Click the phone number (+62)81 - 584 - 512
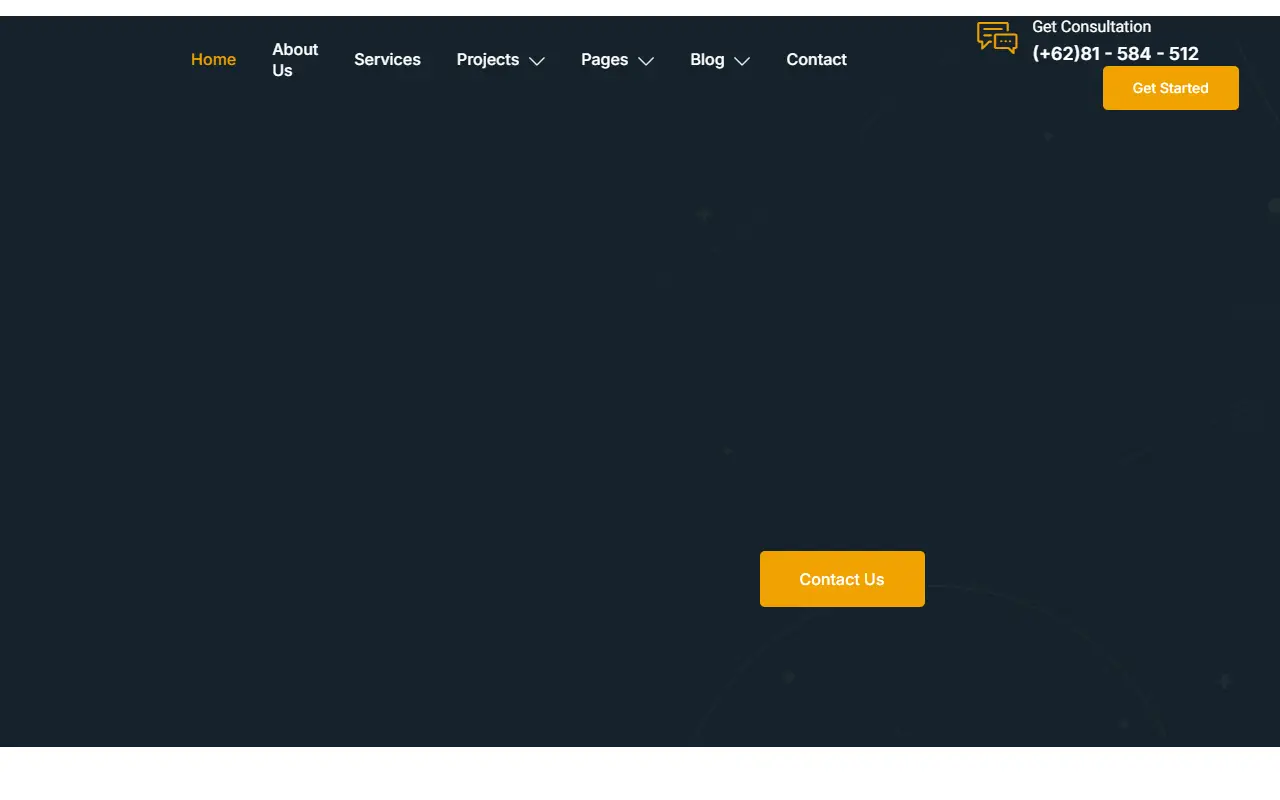Image resolution: width=1280 pixels, height=800 pixels. pyautogui.click(x=1116, y=54)
